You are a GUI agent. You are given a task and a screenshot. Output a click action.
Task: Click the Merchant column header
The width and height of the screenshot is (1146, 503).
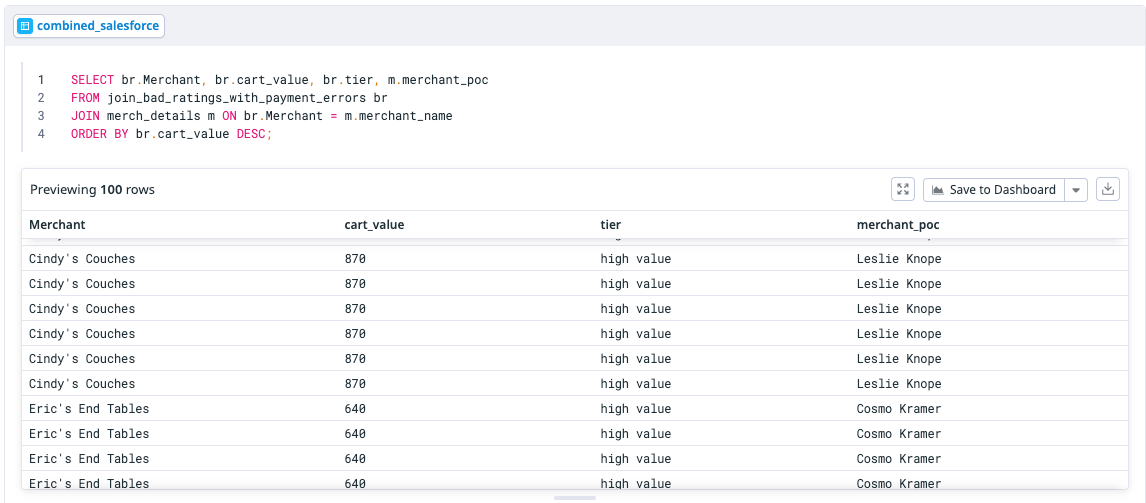coord(57,225)
